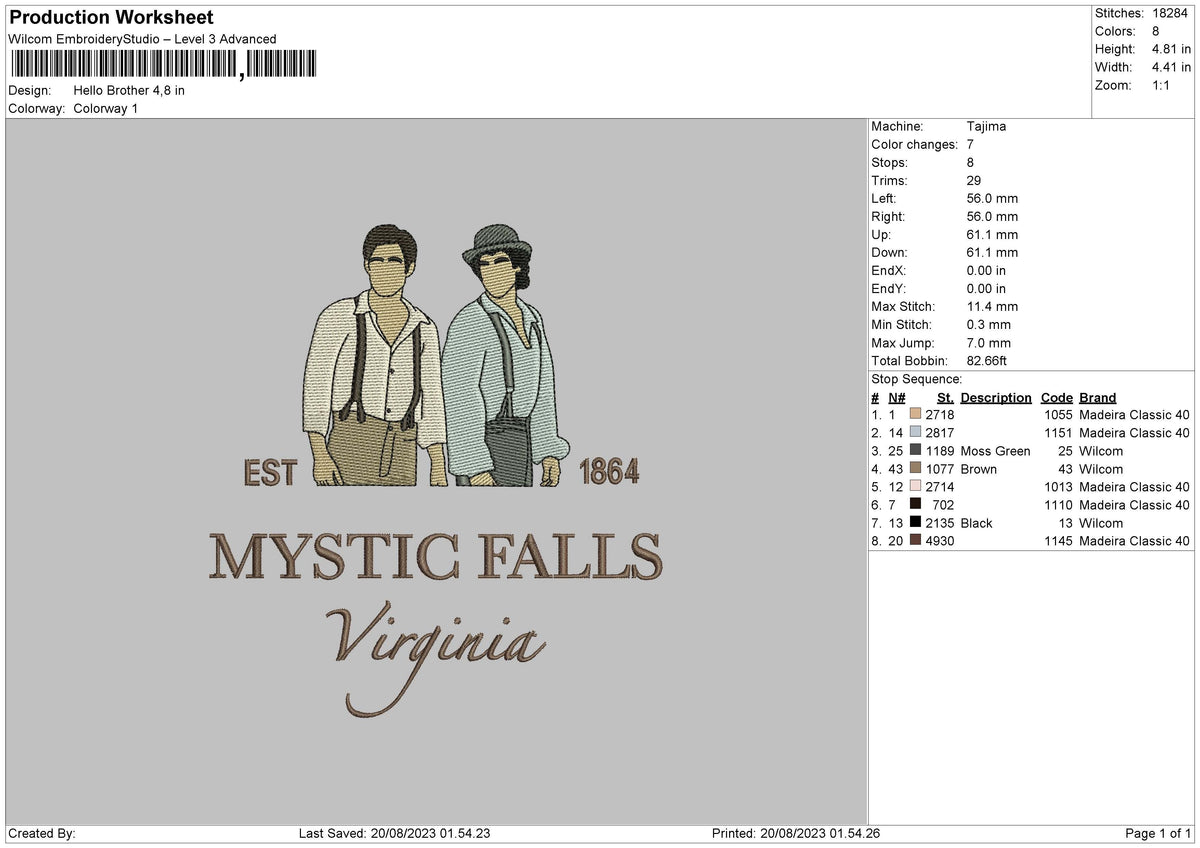Click the 'Page 1 of 1' footer text
This screenshot has height=848, width=1200.
pos(1158,834)
